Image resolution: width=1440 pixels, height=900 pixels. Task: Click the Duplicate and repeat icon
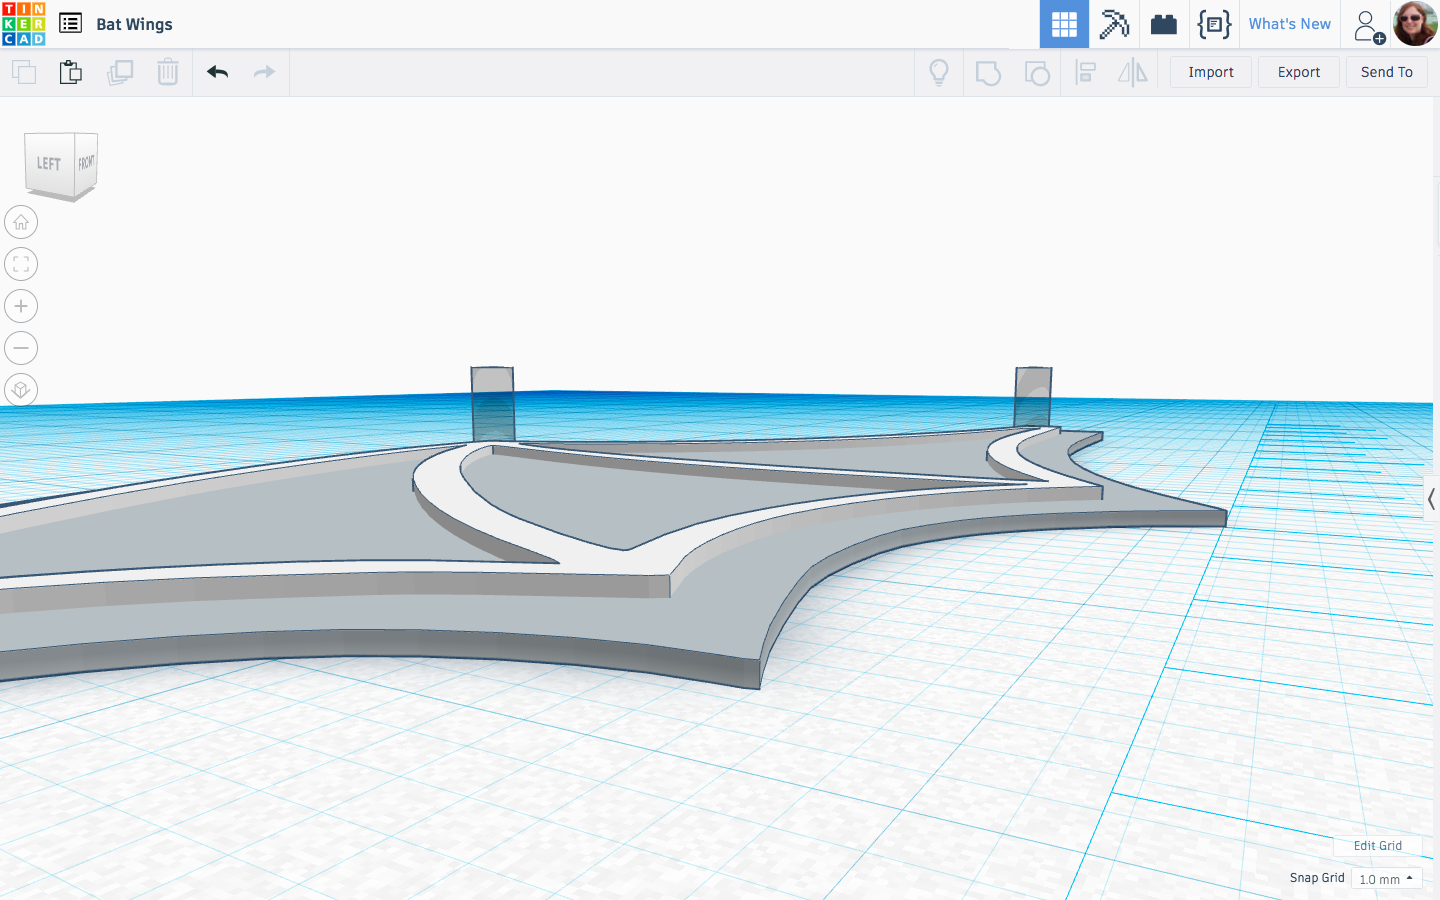pos(120,72)
